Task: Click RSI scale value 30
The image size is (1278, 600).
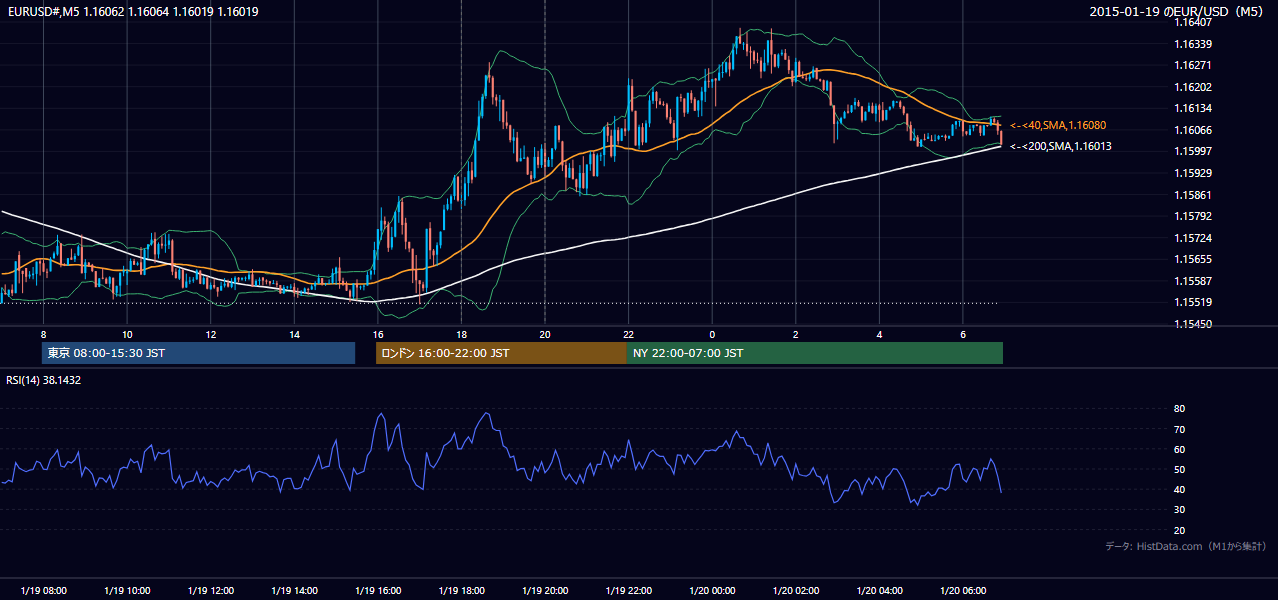Action: click(1180, 510)
